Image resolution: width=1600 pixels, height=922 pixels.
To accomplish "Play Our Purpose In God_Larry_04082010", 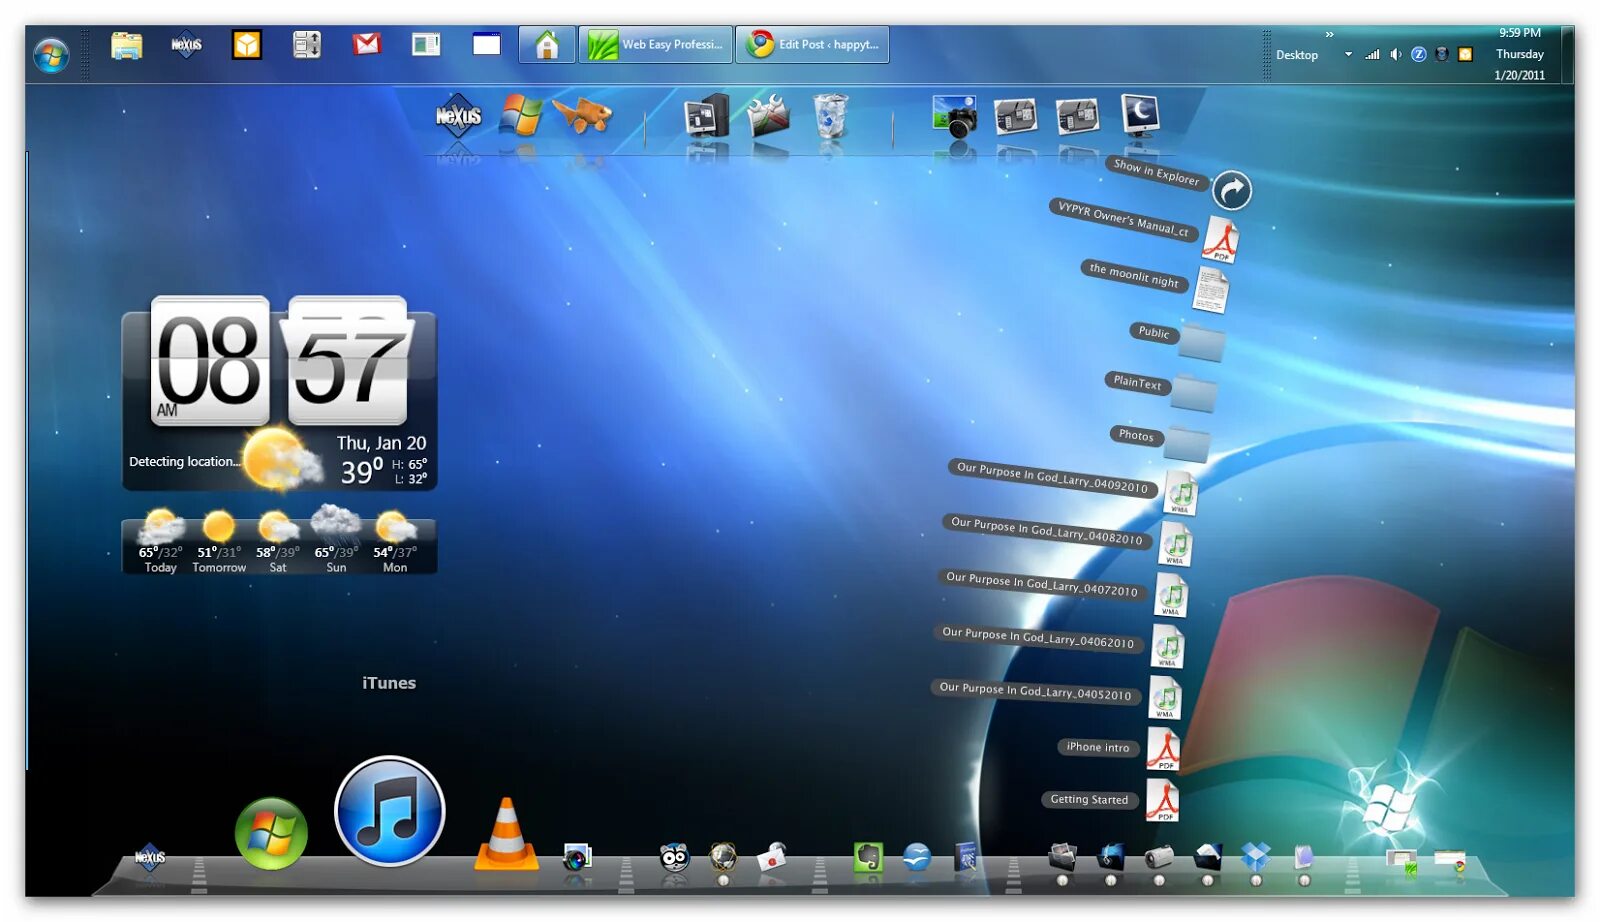I will click(x=1175, y=546).
